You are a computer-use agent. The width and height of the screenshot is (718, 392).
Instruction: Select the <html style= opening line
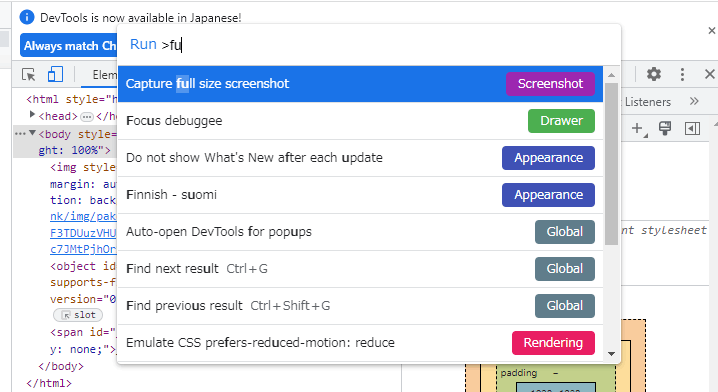coord(71,99)
